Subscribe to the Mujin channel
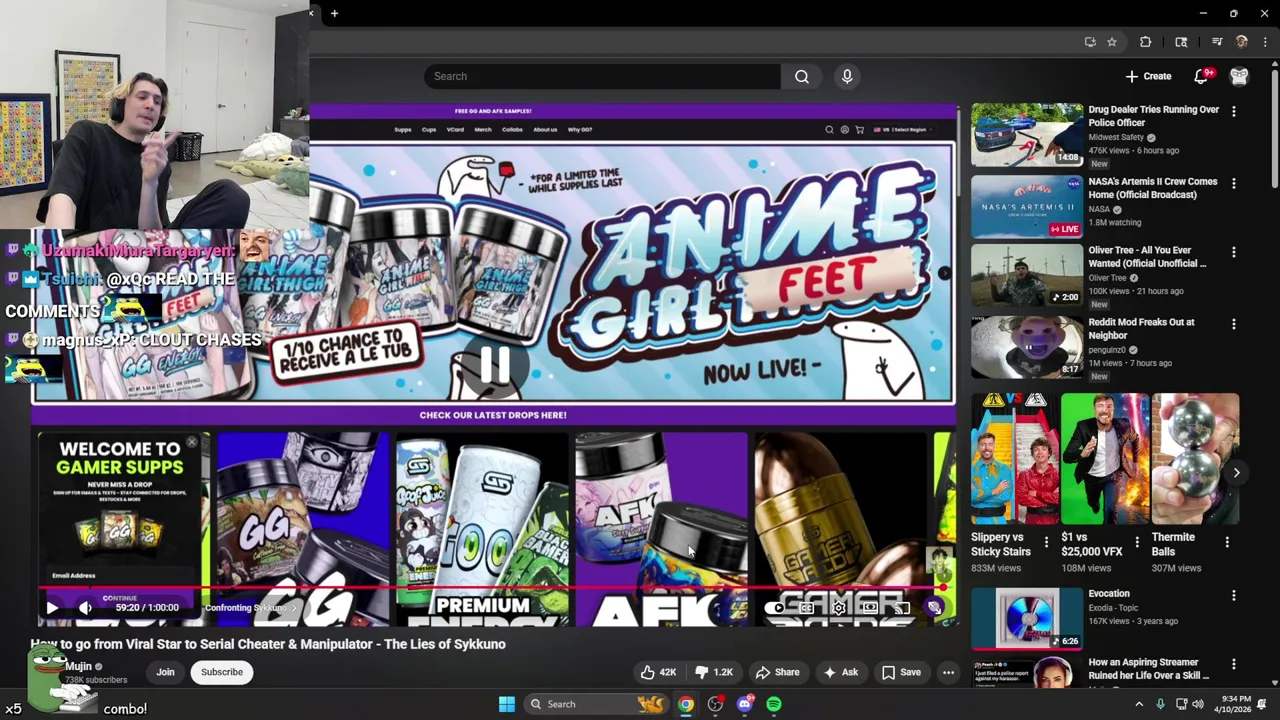This screenshot has height=720, width=1280. pos(222,672)
